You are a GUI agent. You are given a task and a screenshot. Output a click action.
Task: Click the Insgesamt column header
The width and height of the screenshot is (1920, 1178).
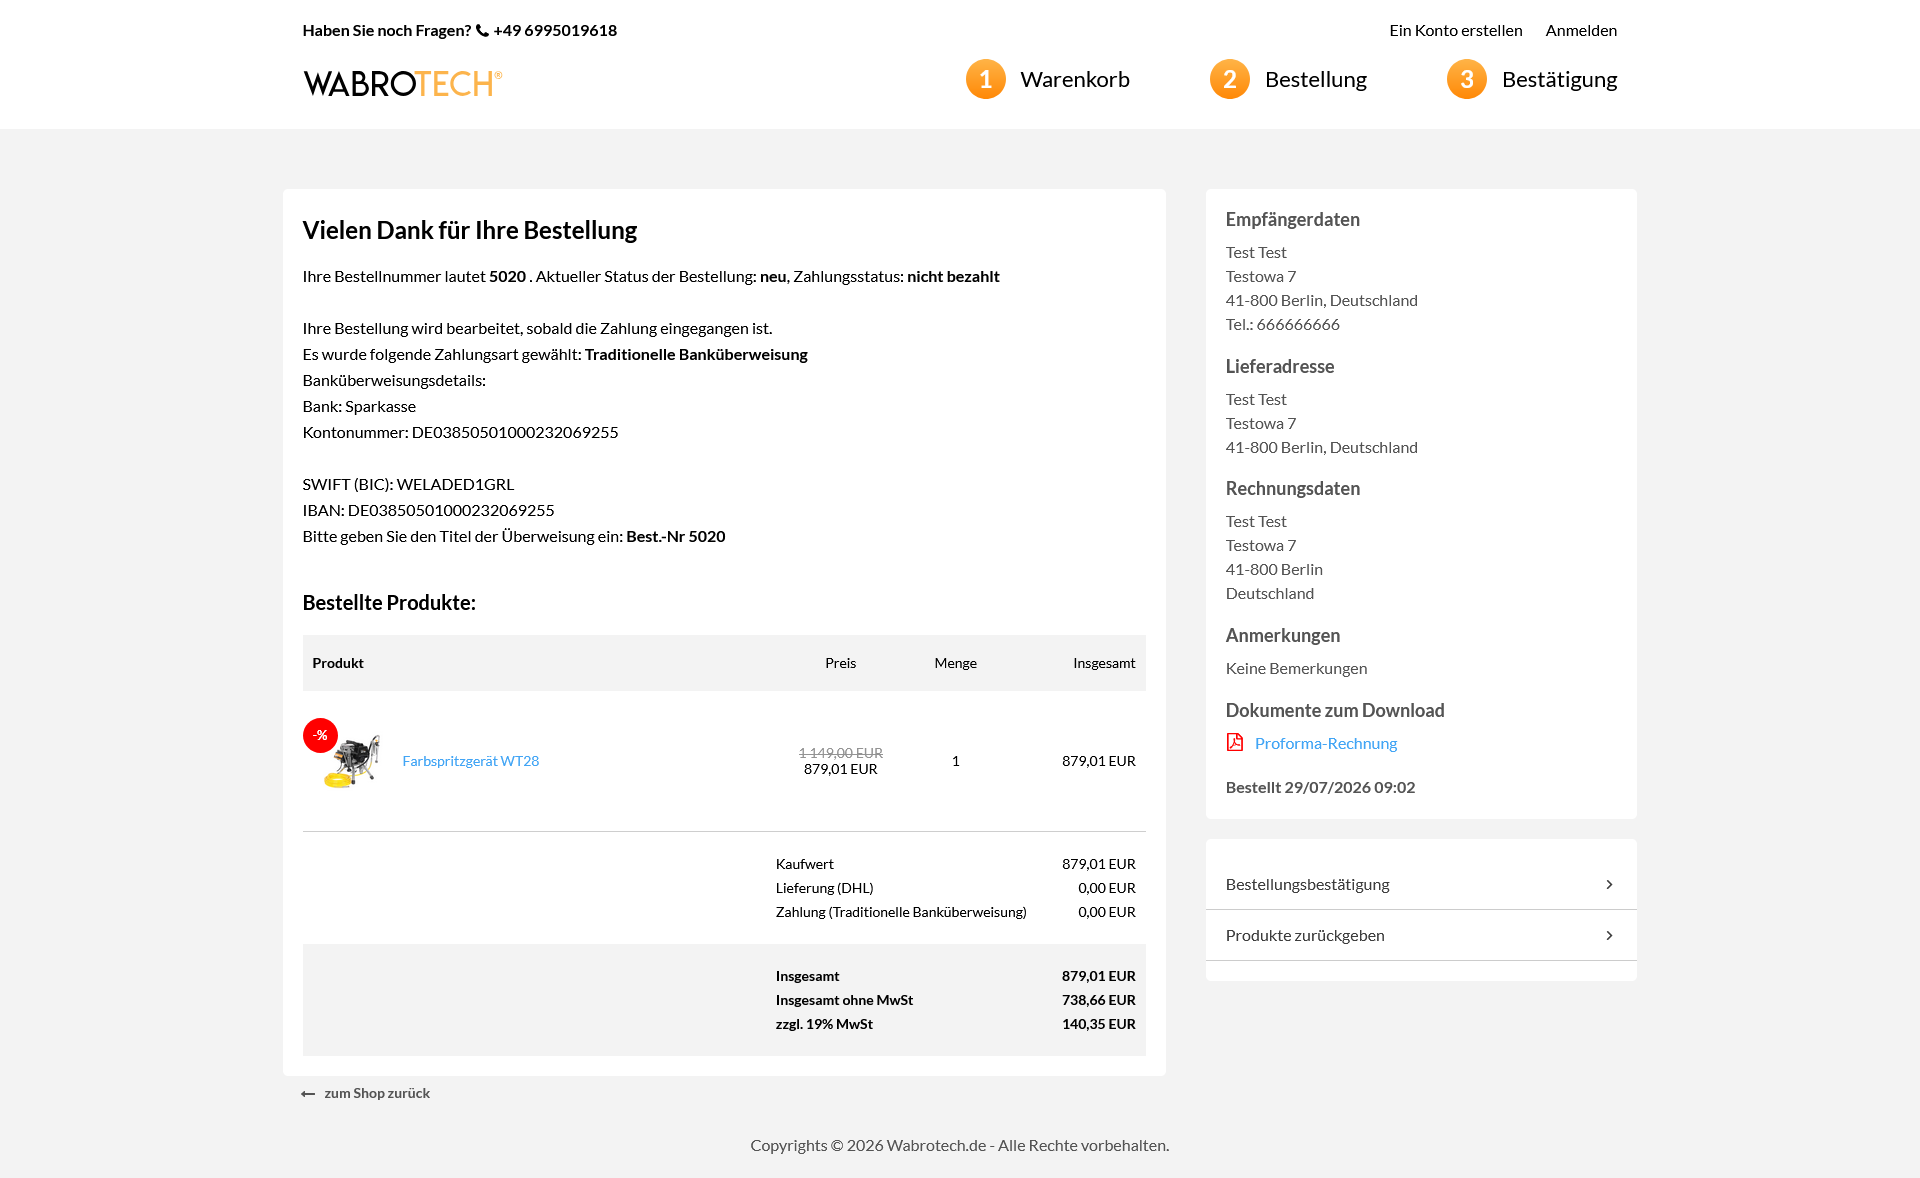1104,663
